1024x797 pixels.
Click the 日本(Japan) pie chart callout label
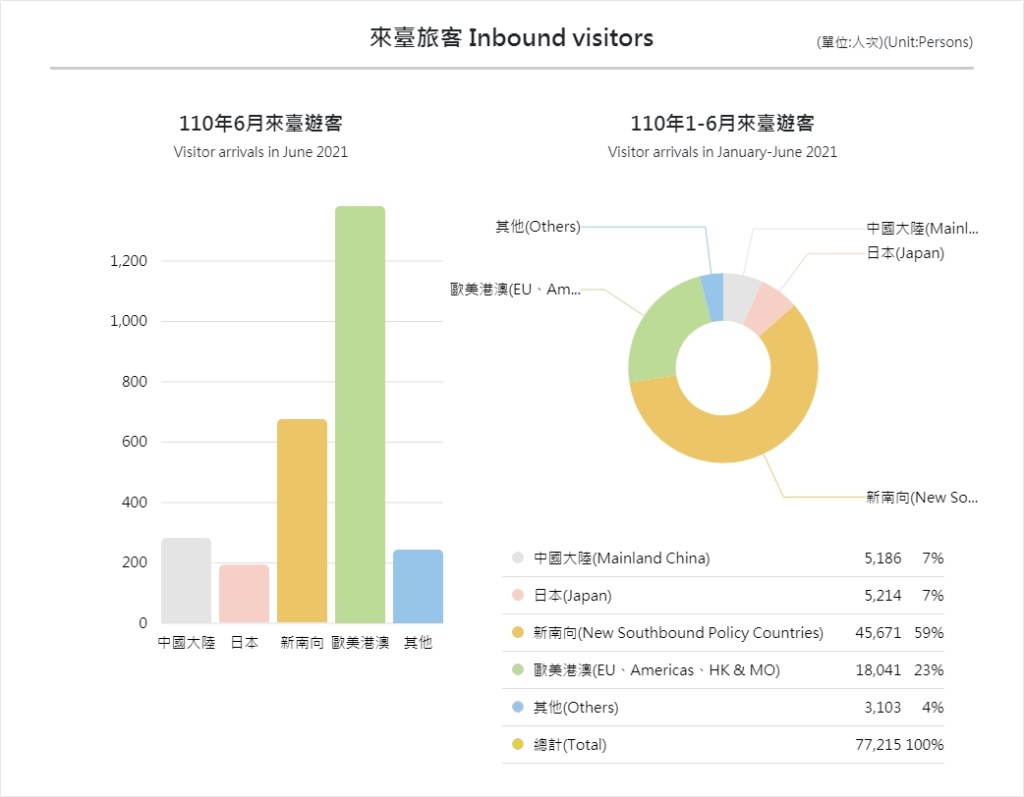905,253
